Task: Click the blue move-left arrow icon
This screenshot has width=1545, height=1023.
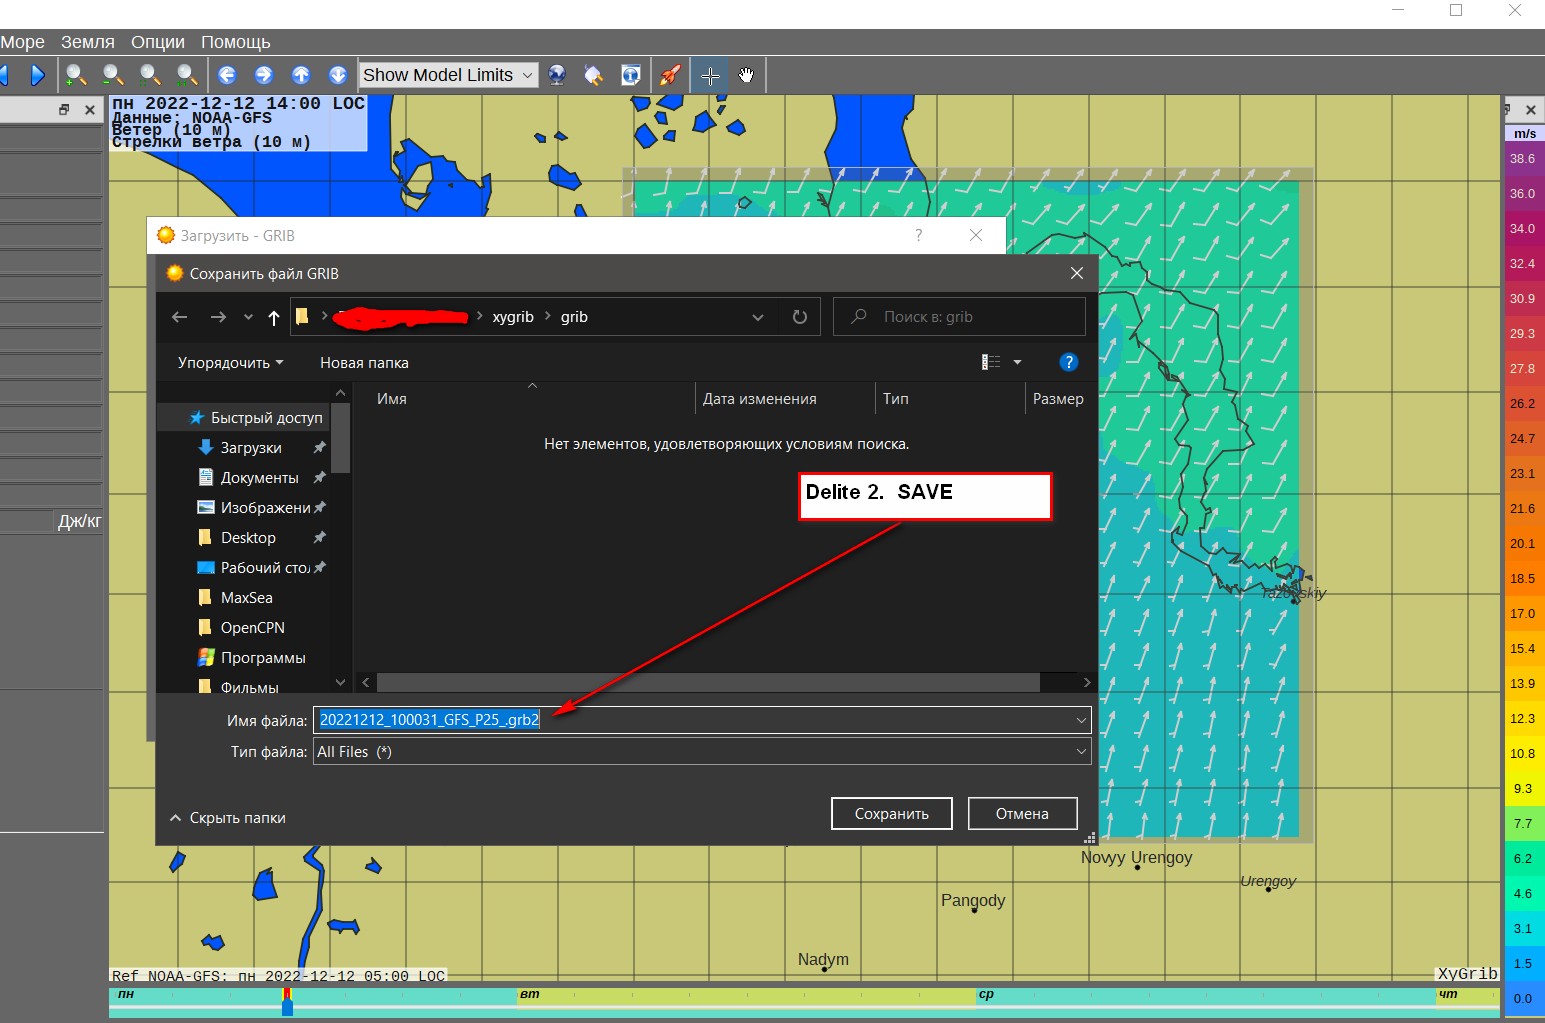Action: [x=227, y=75]
